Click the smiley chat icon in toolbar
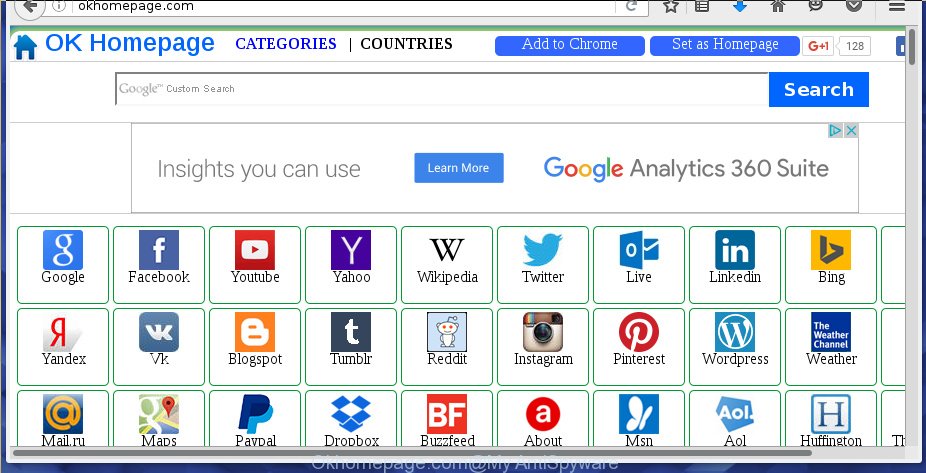This screenshot has height=473, width=926. tap(816, 5)
